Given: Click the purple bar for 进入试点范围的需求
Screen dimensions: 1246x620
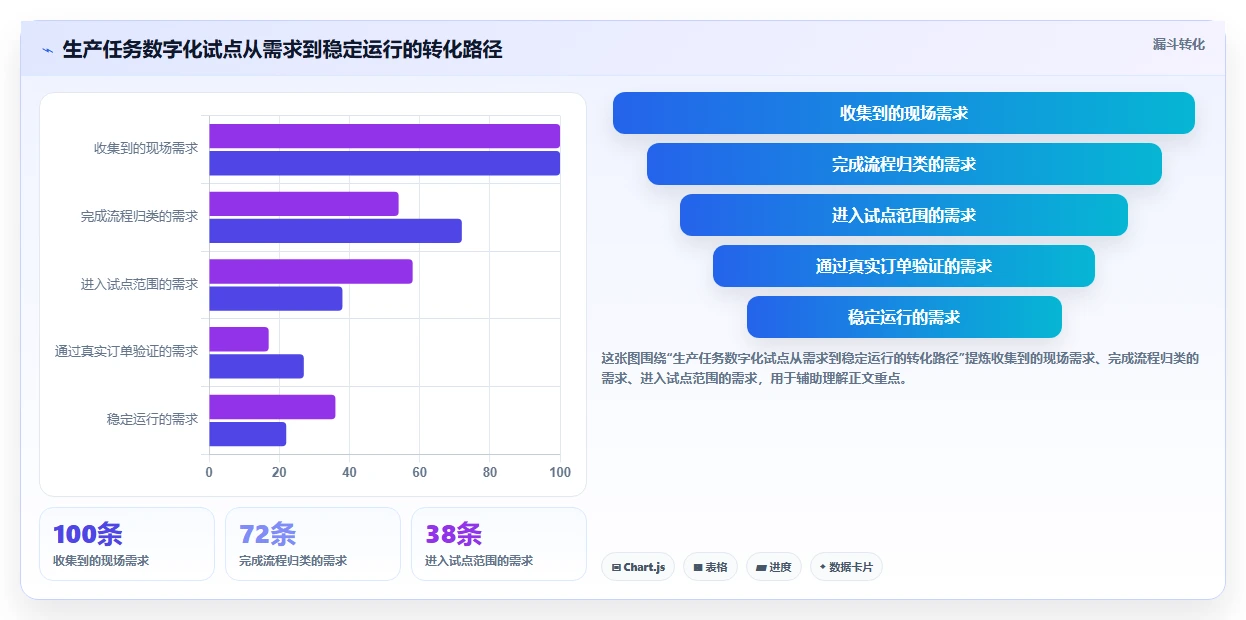Looking at the screenshot, I should click(311, 271).
